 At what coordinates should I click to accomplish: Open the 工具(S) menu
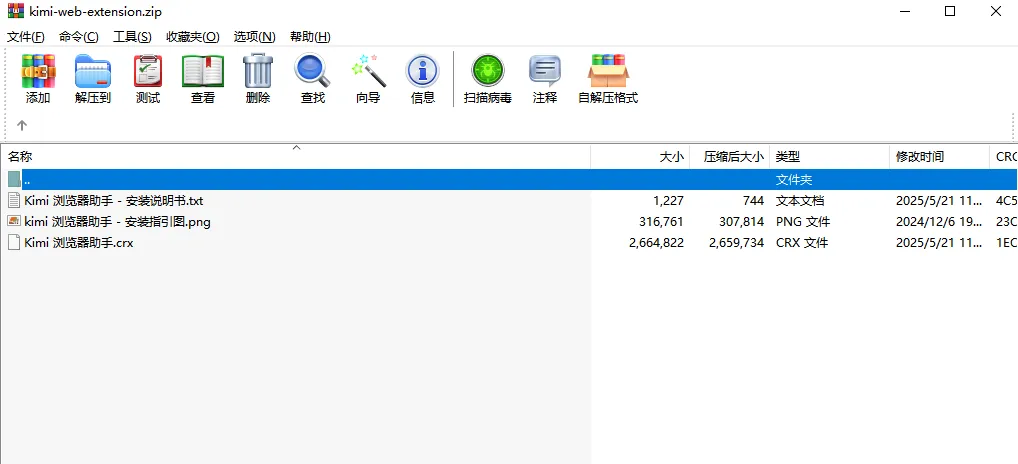[x=132, y=37]
